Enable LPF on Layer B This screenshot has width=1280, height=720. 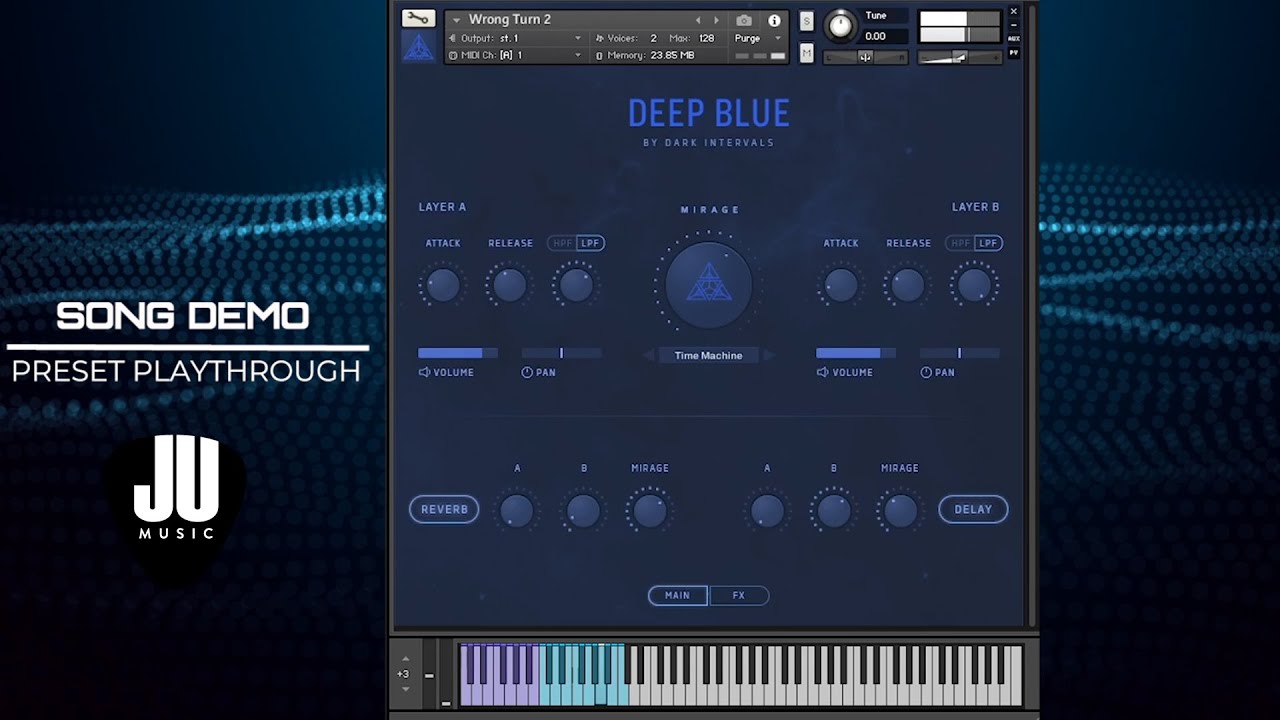tap(988, 243)
